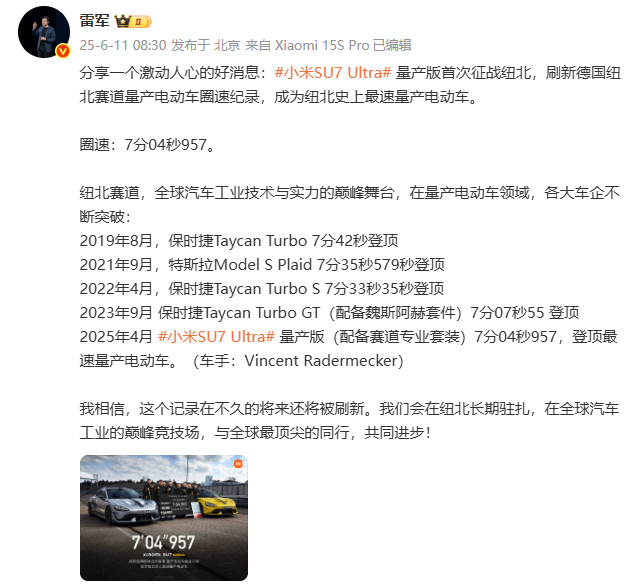Open the first #小米SU7 Ultra# hashtag

tap(333, 73)
